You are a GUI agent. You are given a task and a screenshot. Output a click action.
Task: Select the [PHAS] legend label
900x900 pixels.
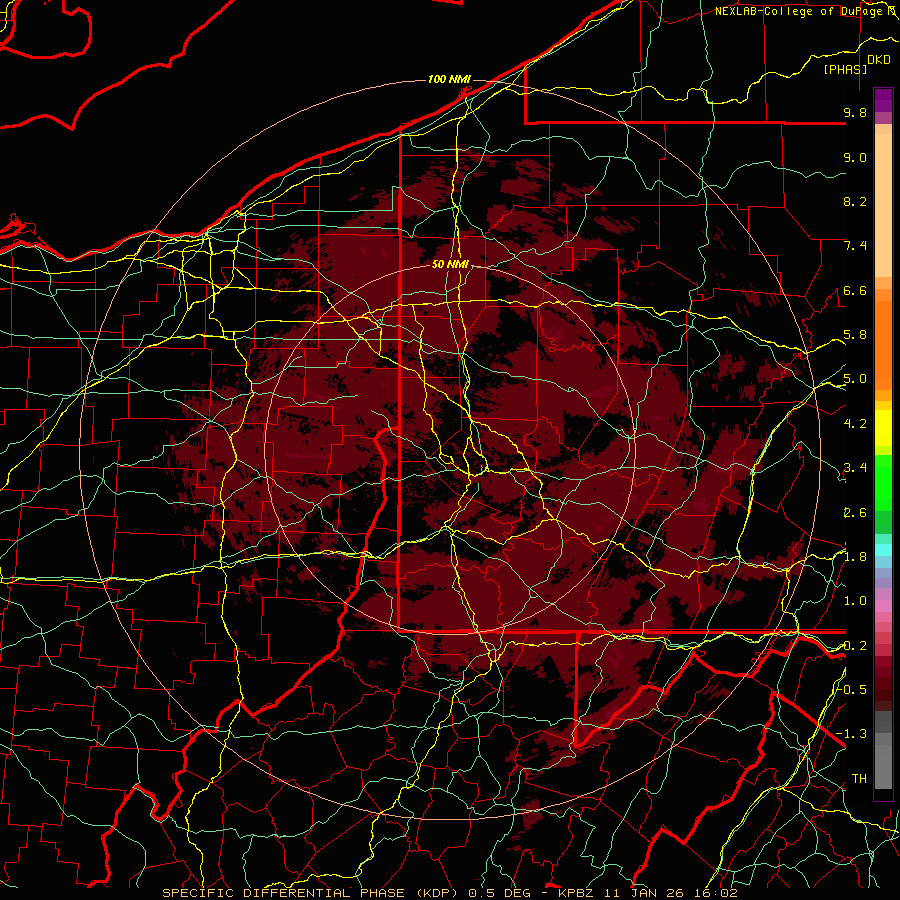tap(845, 70)
